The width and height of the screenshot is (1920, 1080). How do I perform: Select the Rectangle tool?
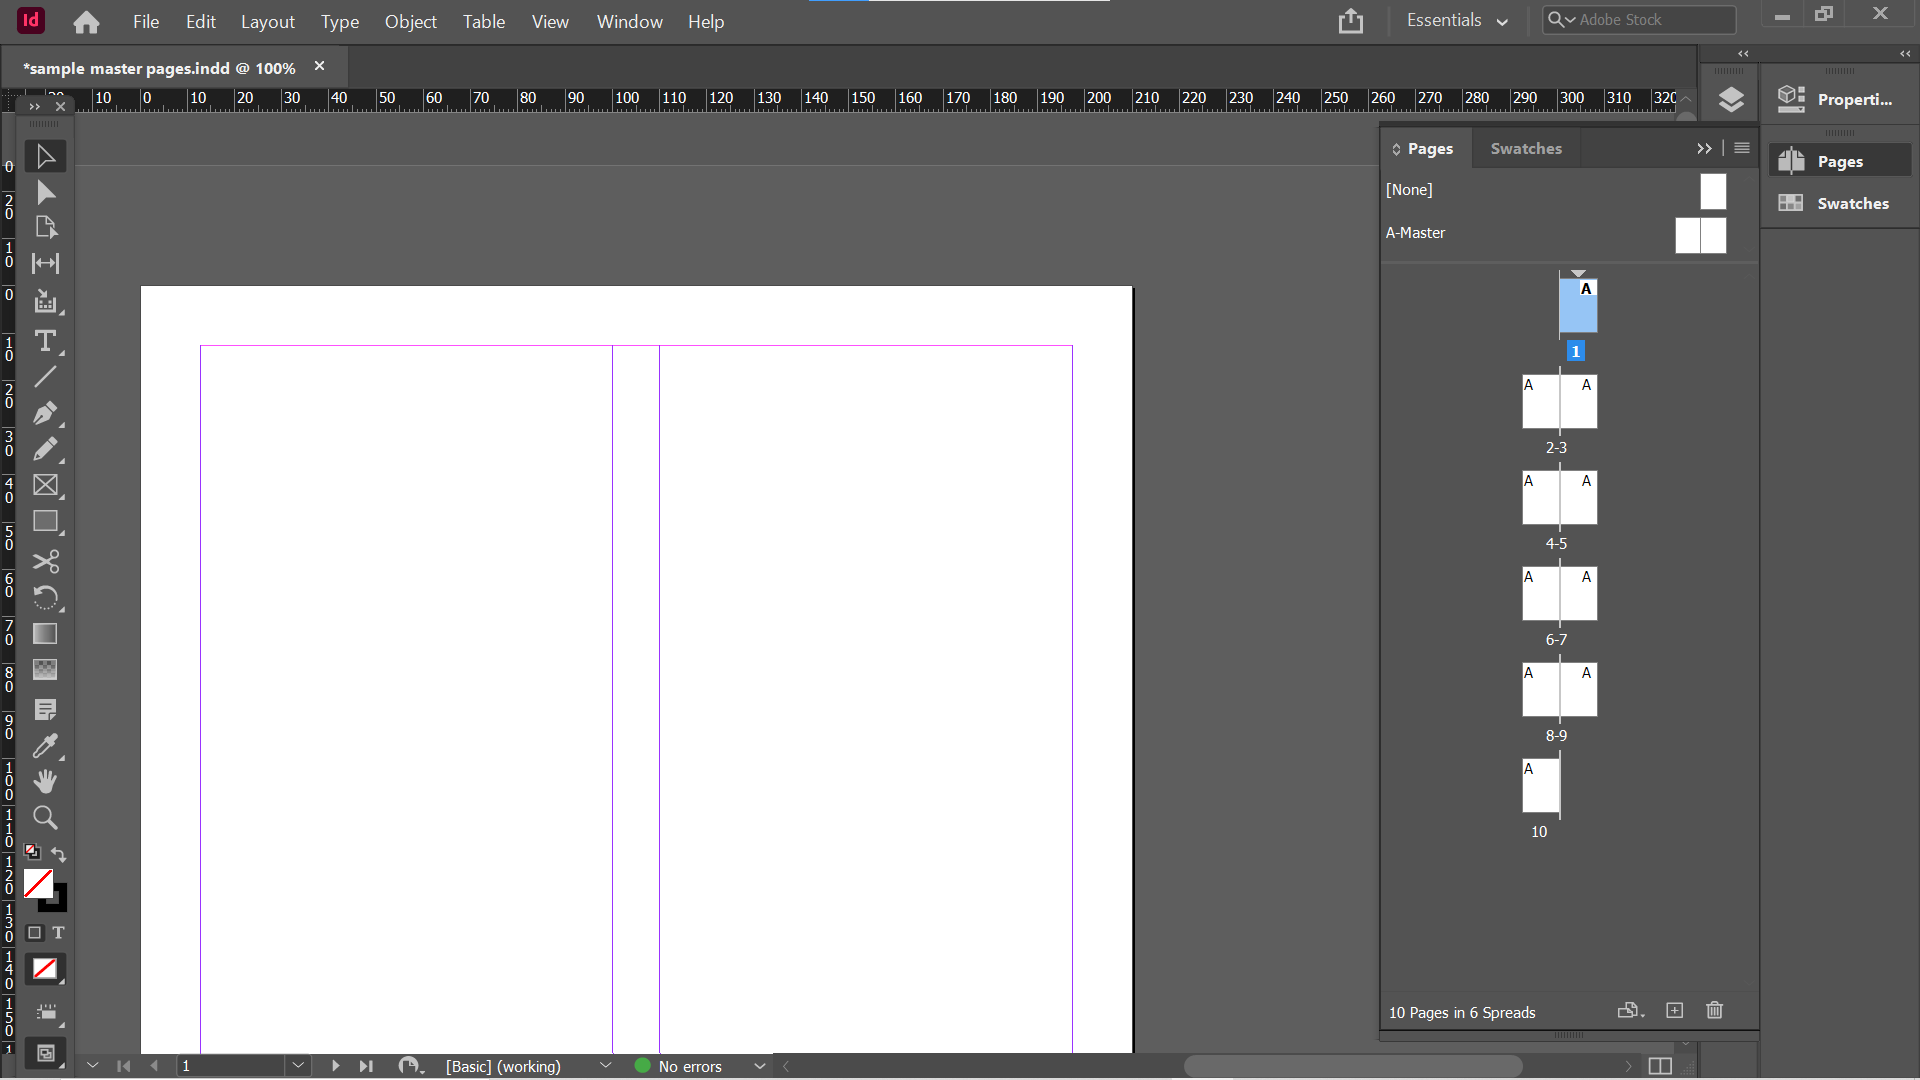[x=45, y=521]
